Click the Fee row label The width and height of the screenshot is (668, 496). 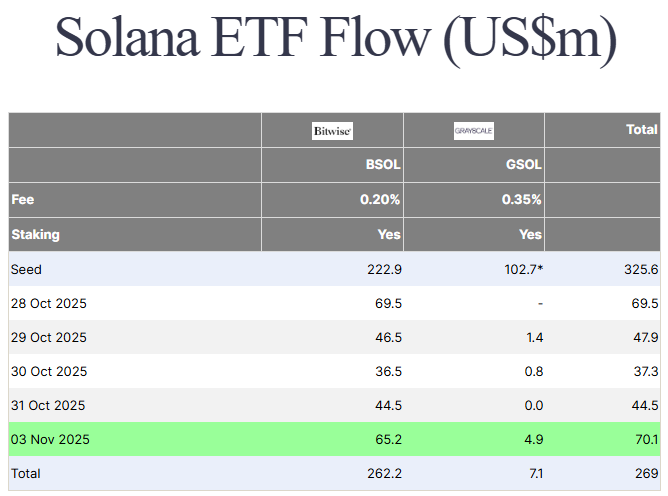tap(22, 200)
